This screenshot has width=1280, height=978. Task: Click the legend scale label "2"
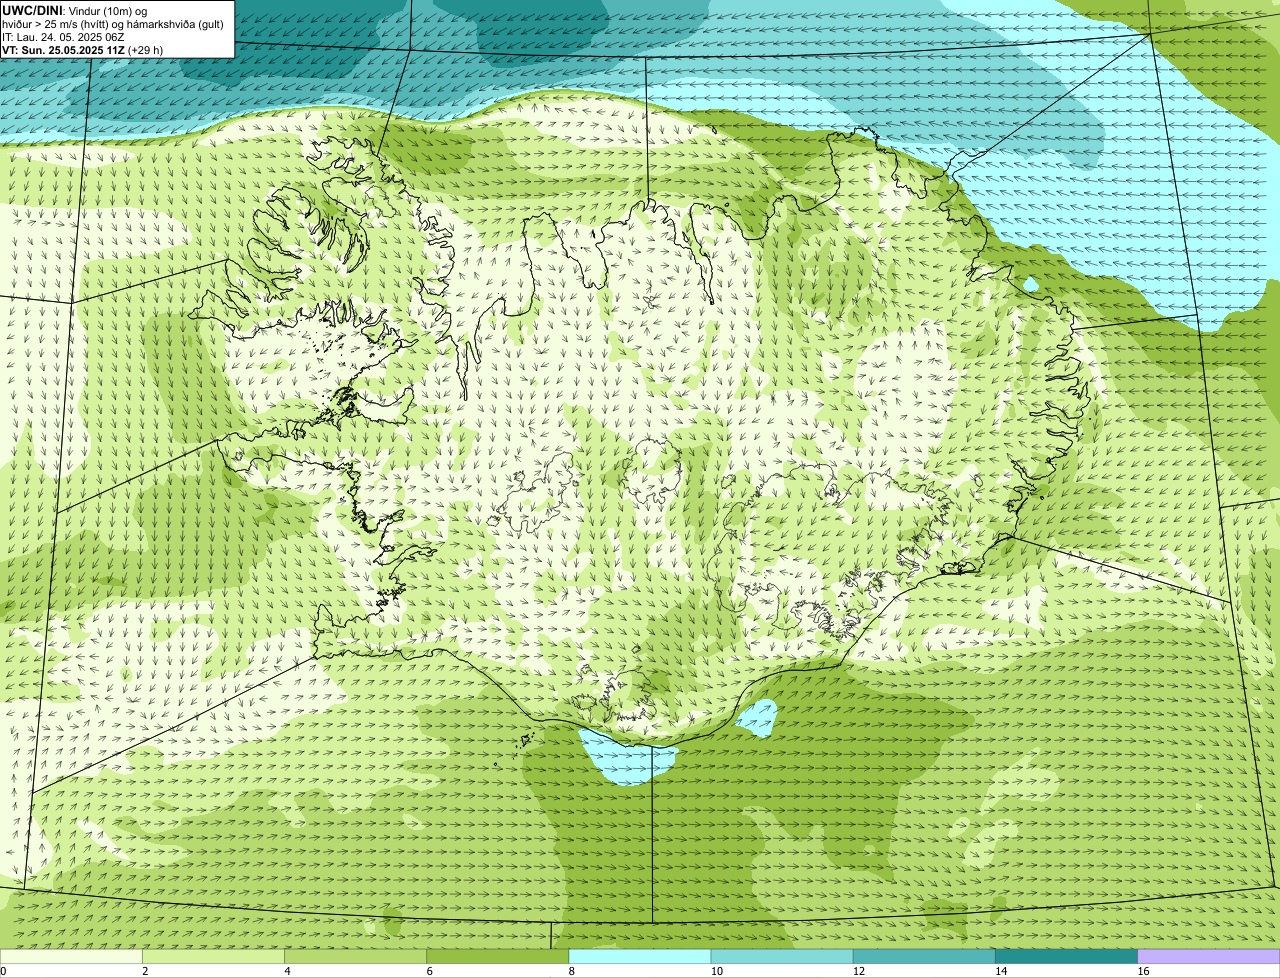145,971
